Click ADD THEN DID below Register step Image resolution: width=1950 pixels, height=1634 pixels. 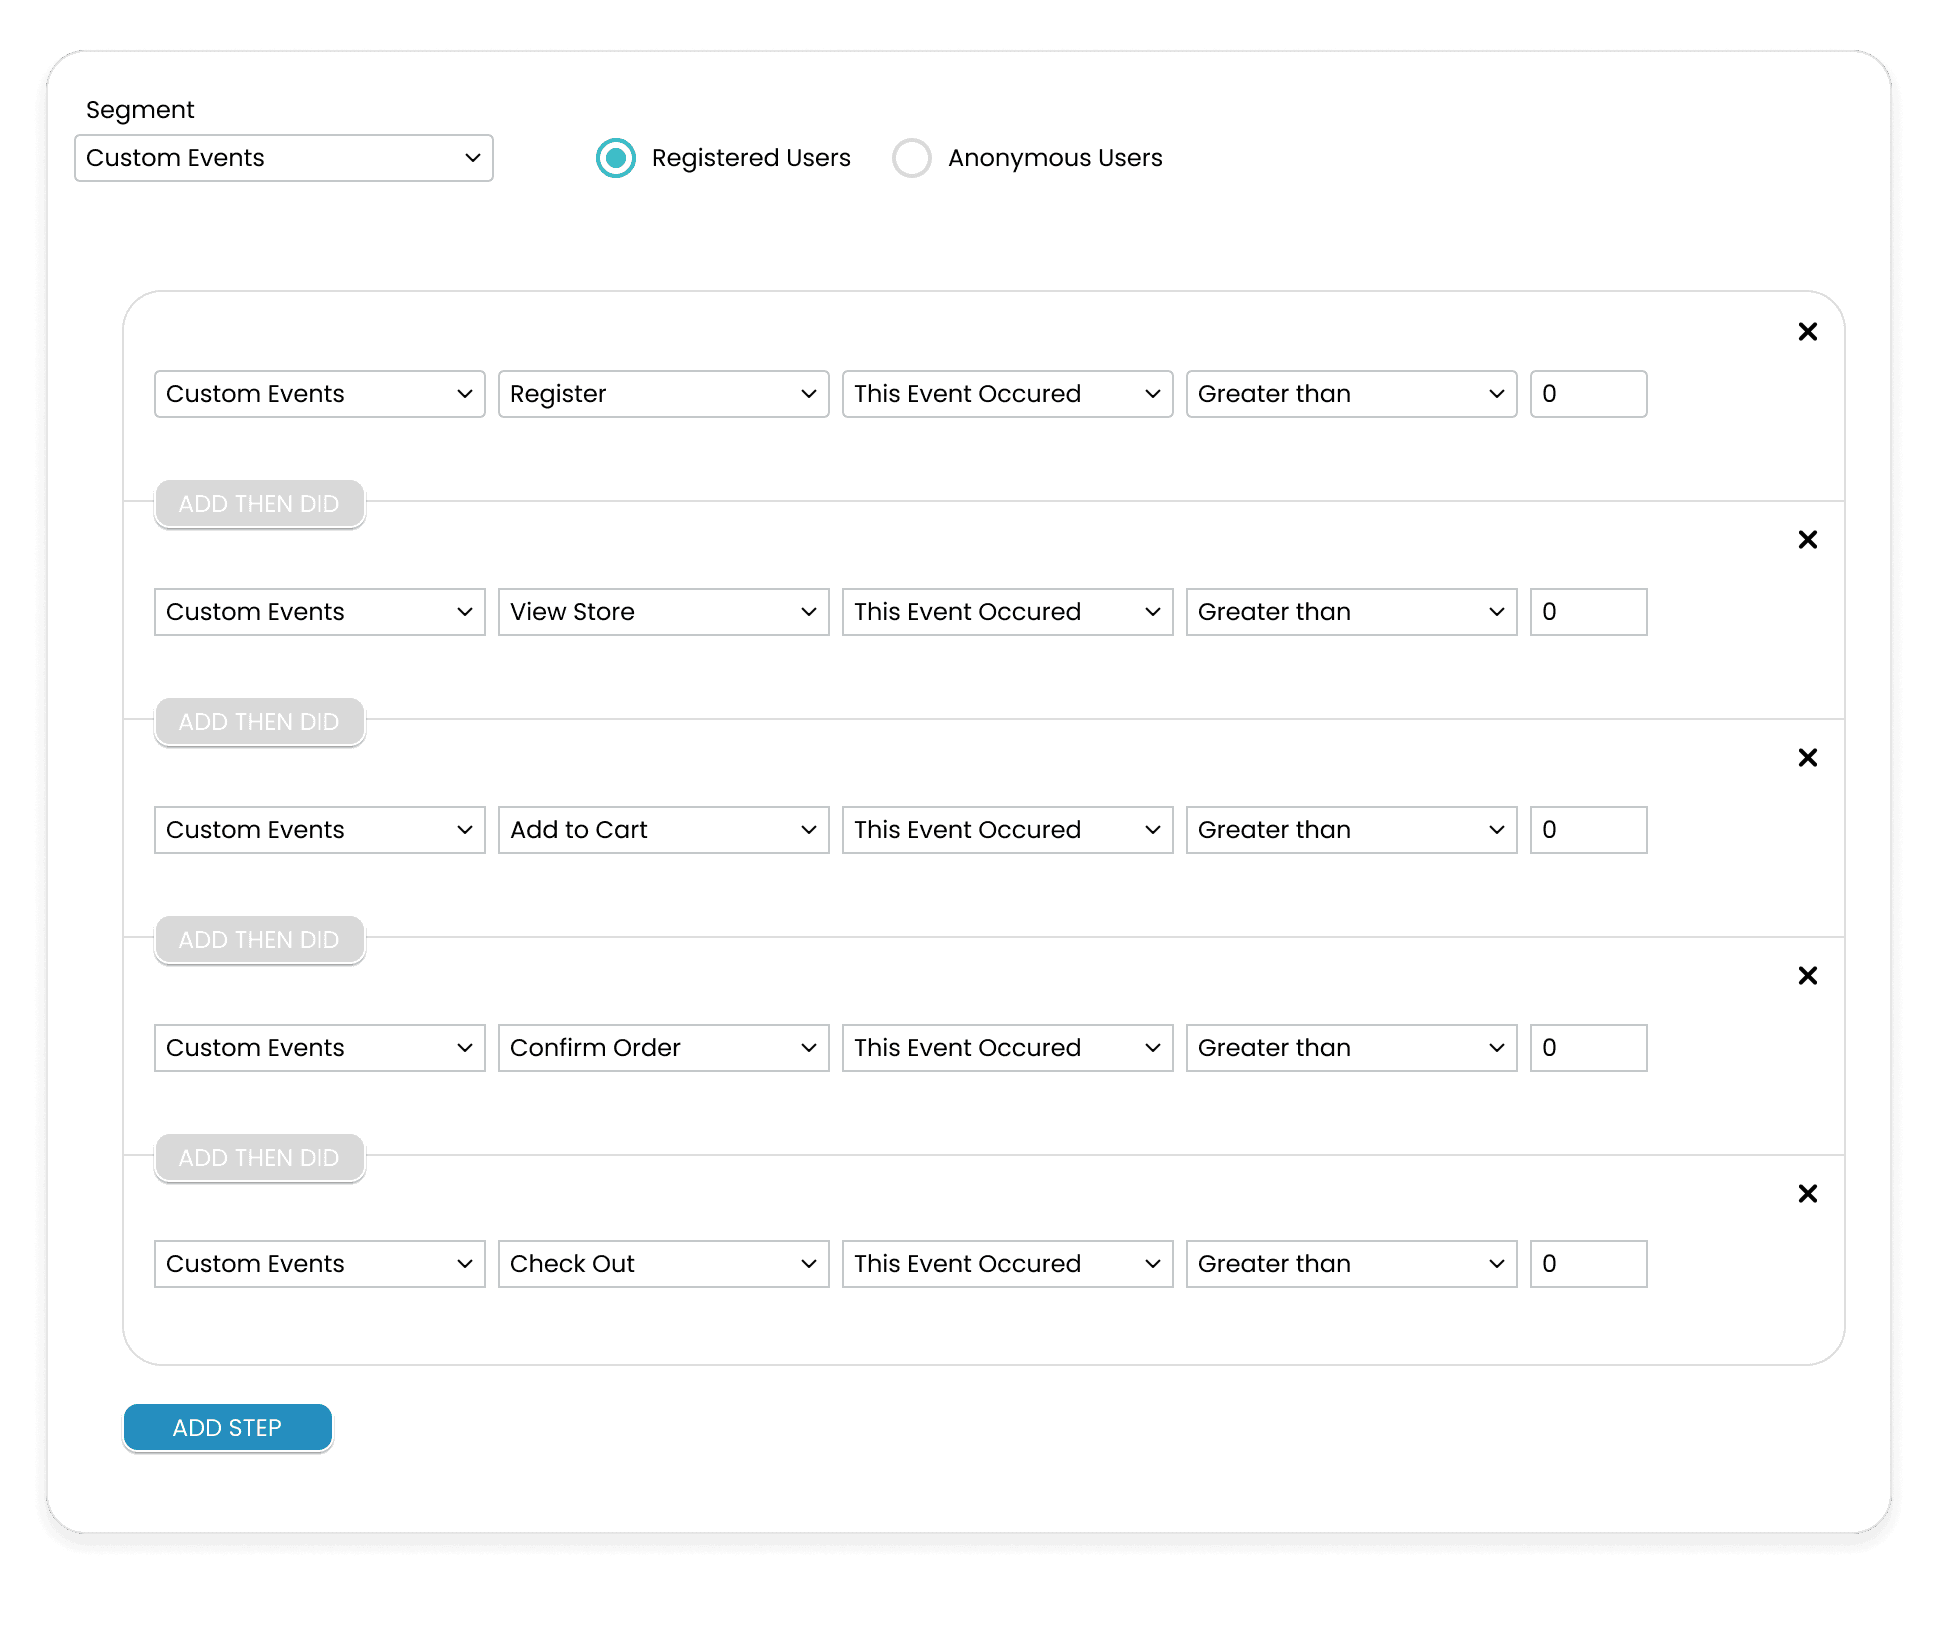click(x=259, y=504)
